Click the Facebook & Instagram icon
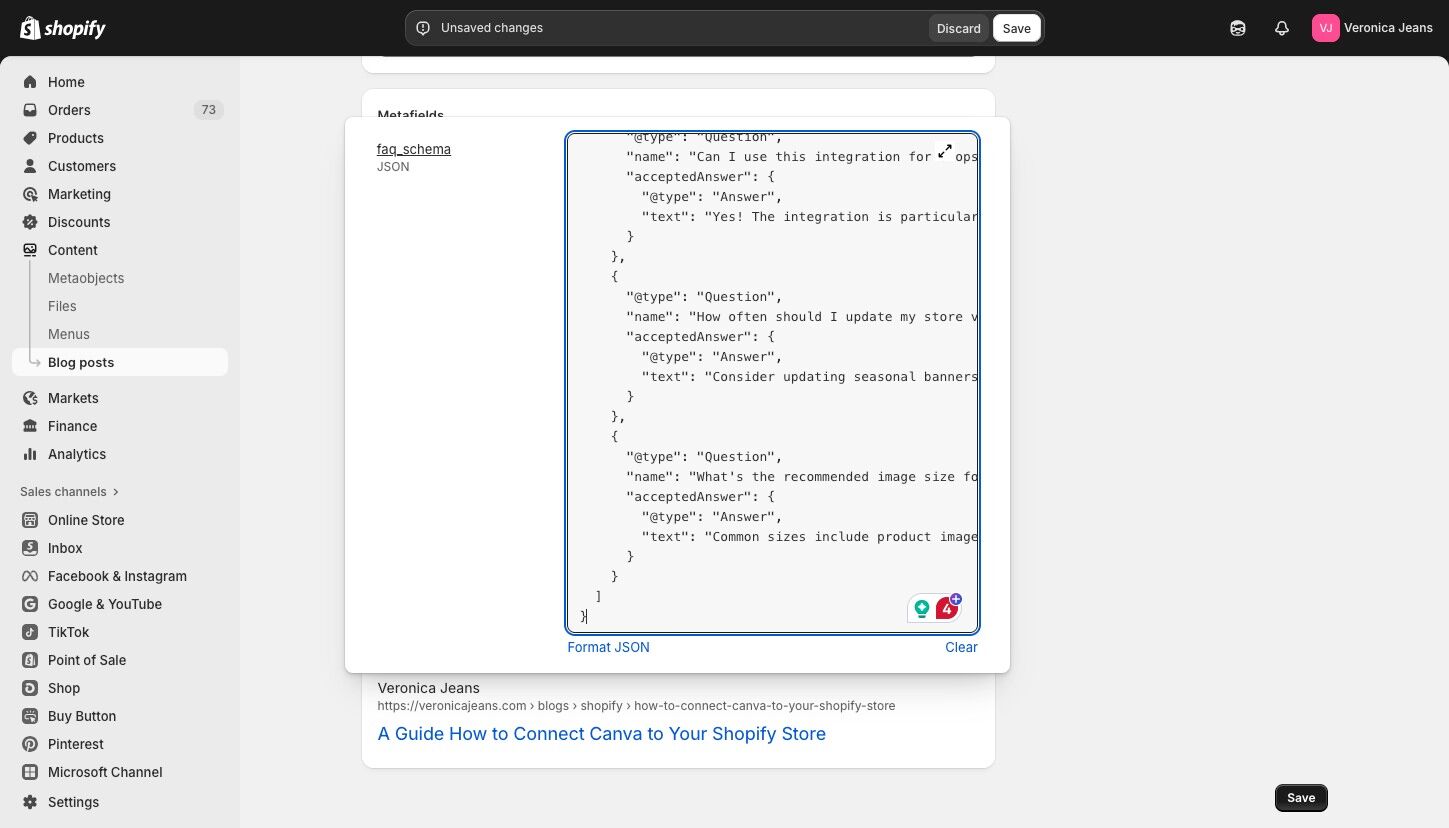The image size is (1449, 828). (30, 576)
